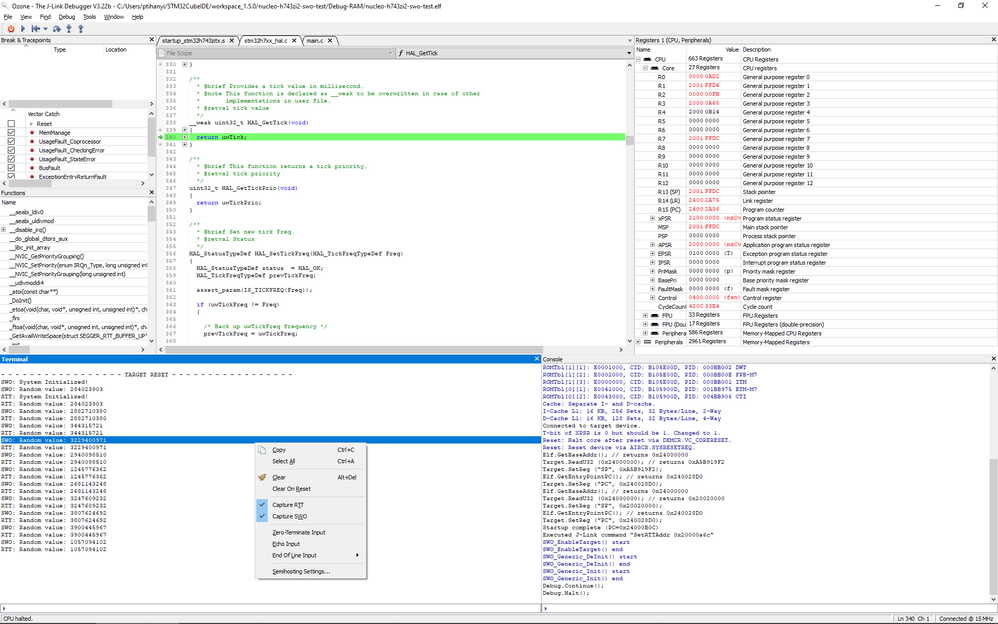Click the Step Into toolbar icon
Viewport: 998px width, 624px height.
(x=69, y=29)
